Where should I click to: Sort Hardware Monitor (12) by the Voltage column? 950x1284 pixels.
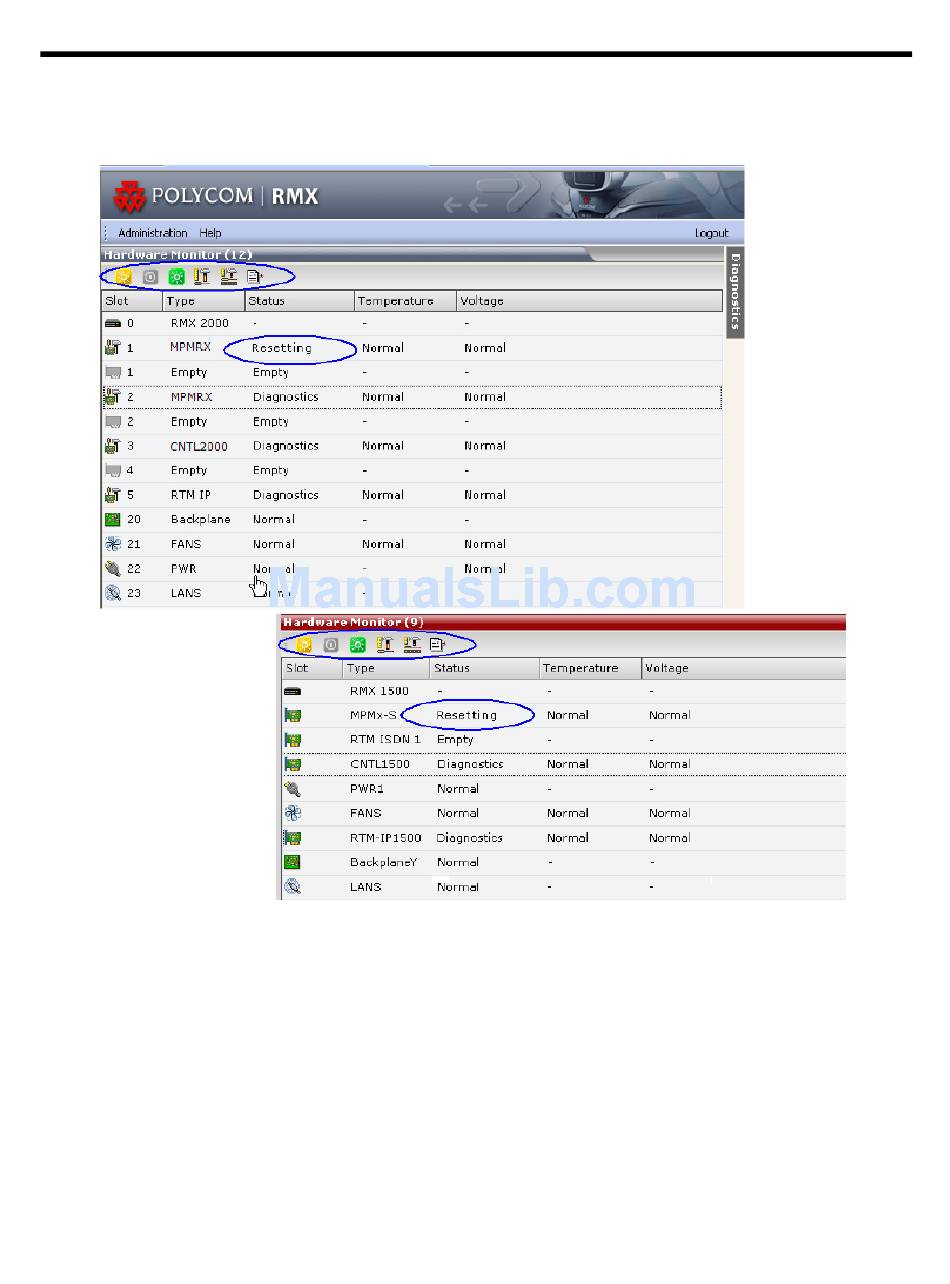click(589, 301)
